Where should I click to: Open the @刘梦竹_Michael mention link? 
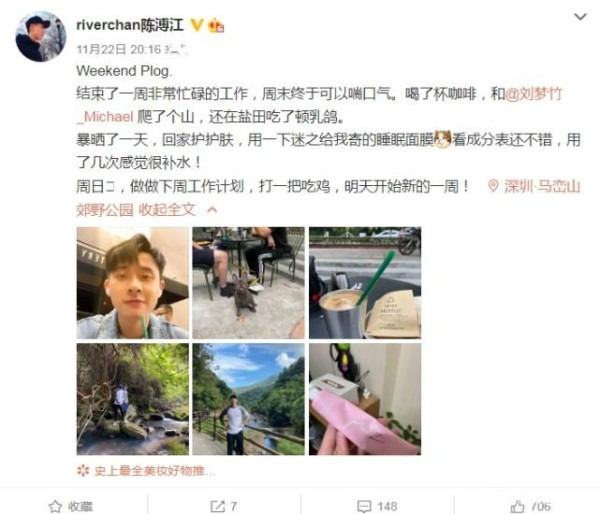[319, 105]
